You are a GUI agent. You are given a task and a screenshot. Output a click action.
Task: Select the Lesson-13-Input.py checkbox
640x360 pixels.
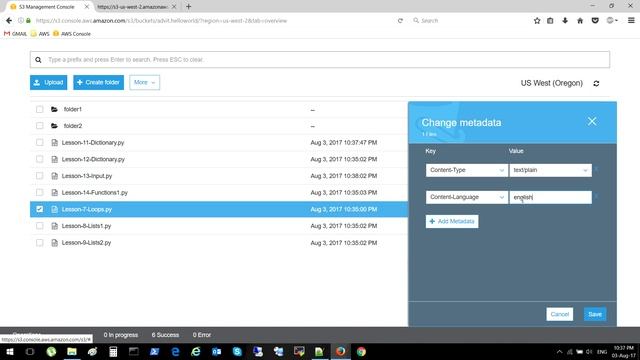click(x=40, y=176)
